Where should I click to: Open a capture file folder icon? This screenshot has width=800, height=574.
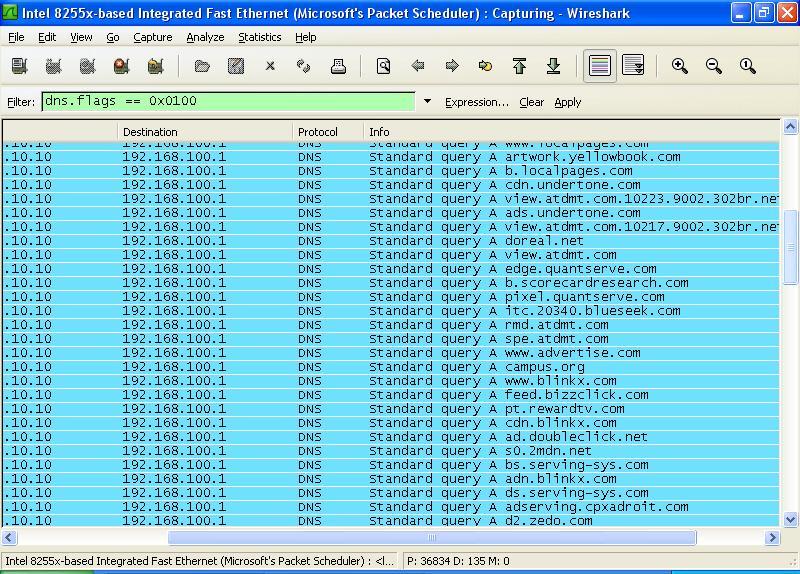click(x=202, y=66)
